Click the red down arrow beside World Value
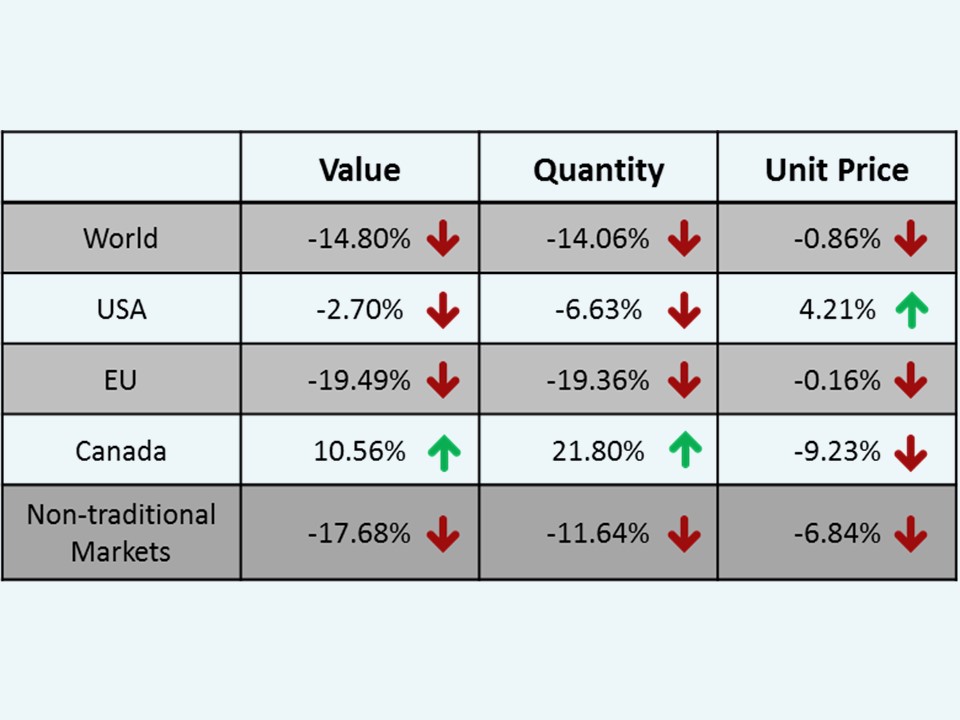 click(x=442, y=239)
